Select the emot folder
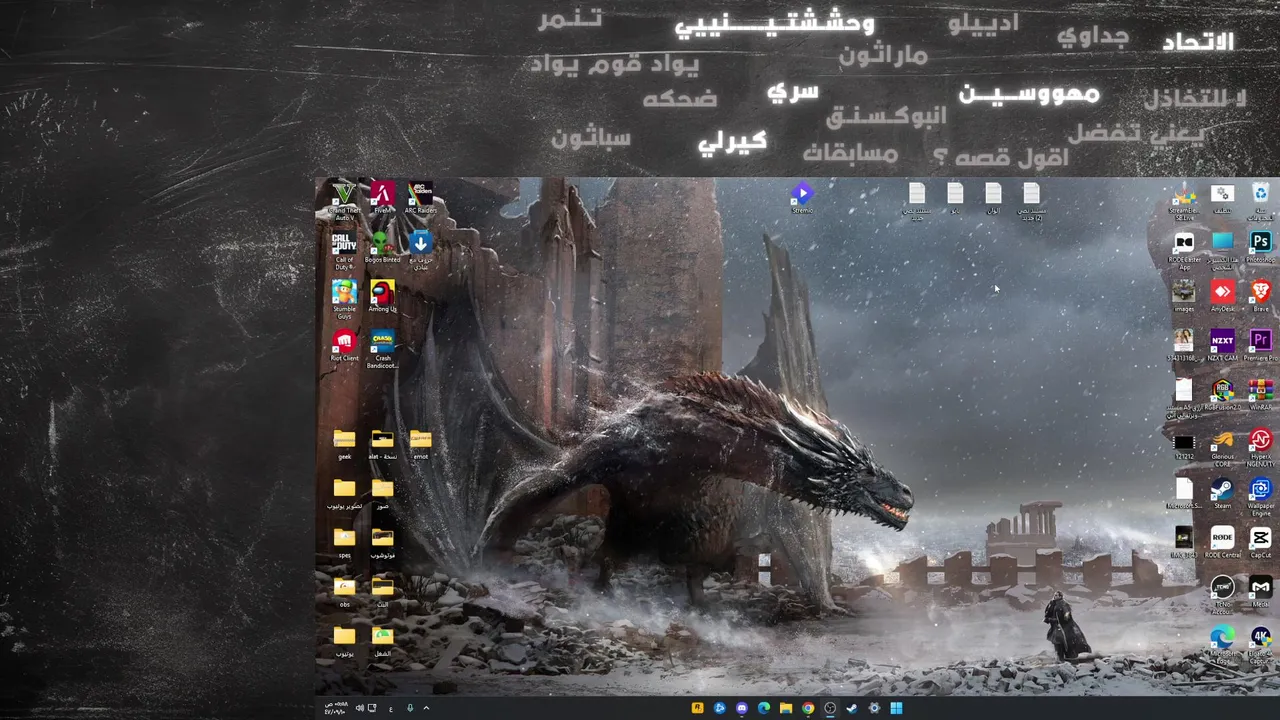This screenshot has height=720, width=1280. click(x=421, y=443)
